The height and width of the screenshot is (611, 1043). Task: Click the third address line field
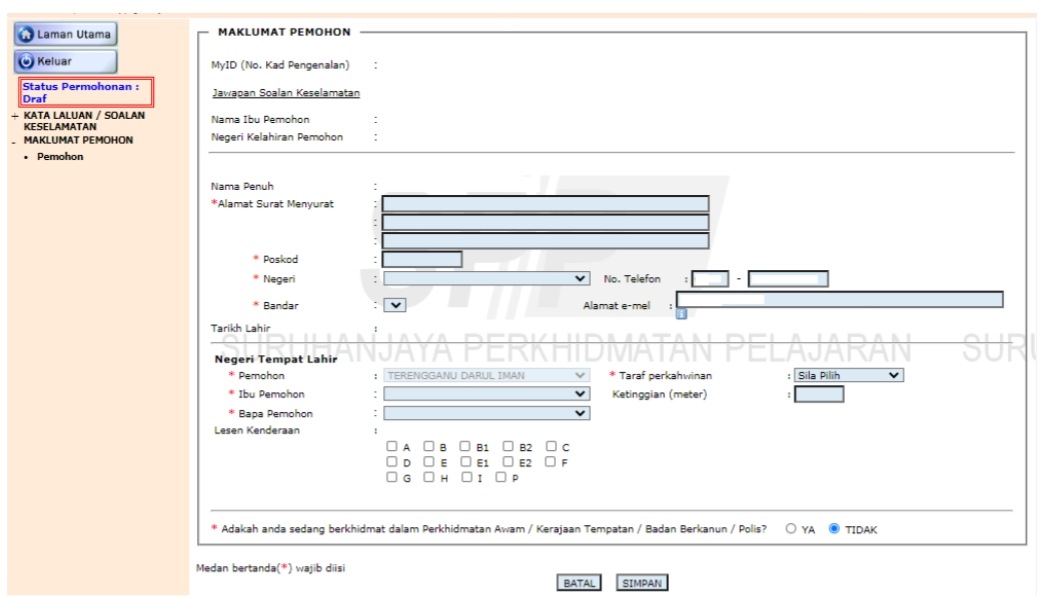545,241
